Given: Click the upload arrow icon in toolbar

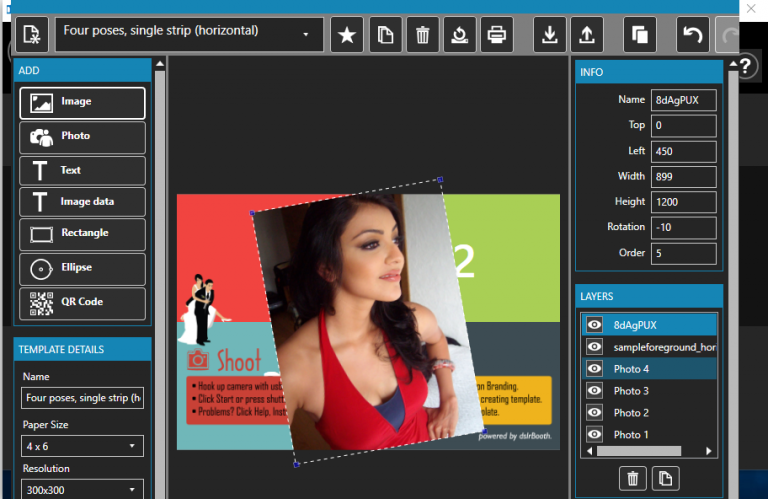Looking at the screenshot, I should point(587,34).
